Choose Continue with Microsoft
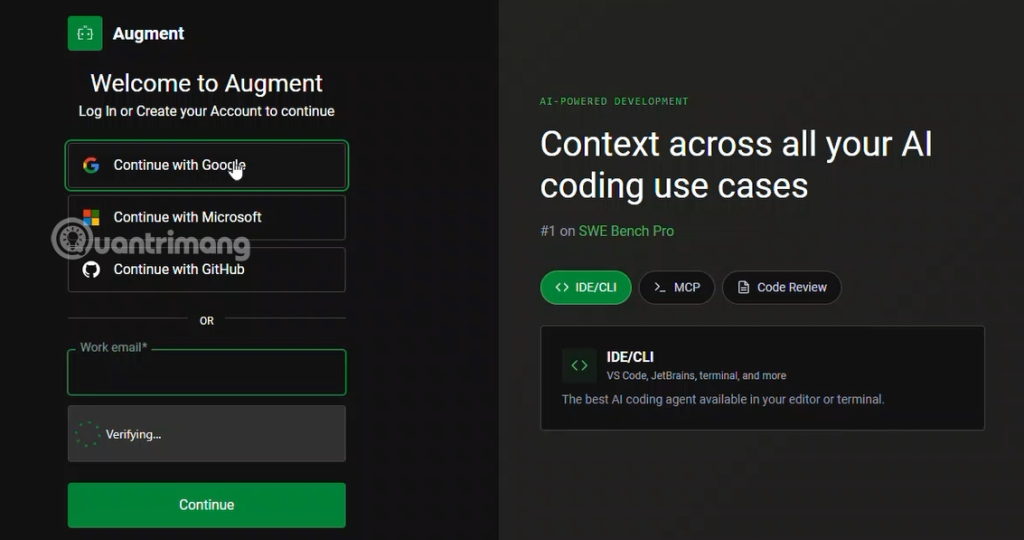Screen dimensions: 1024x540 206,217
